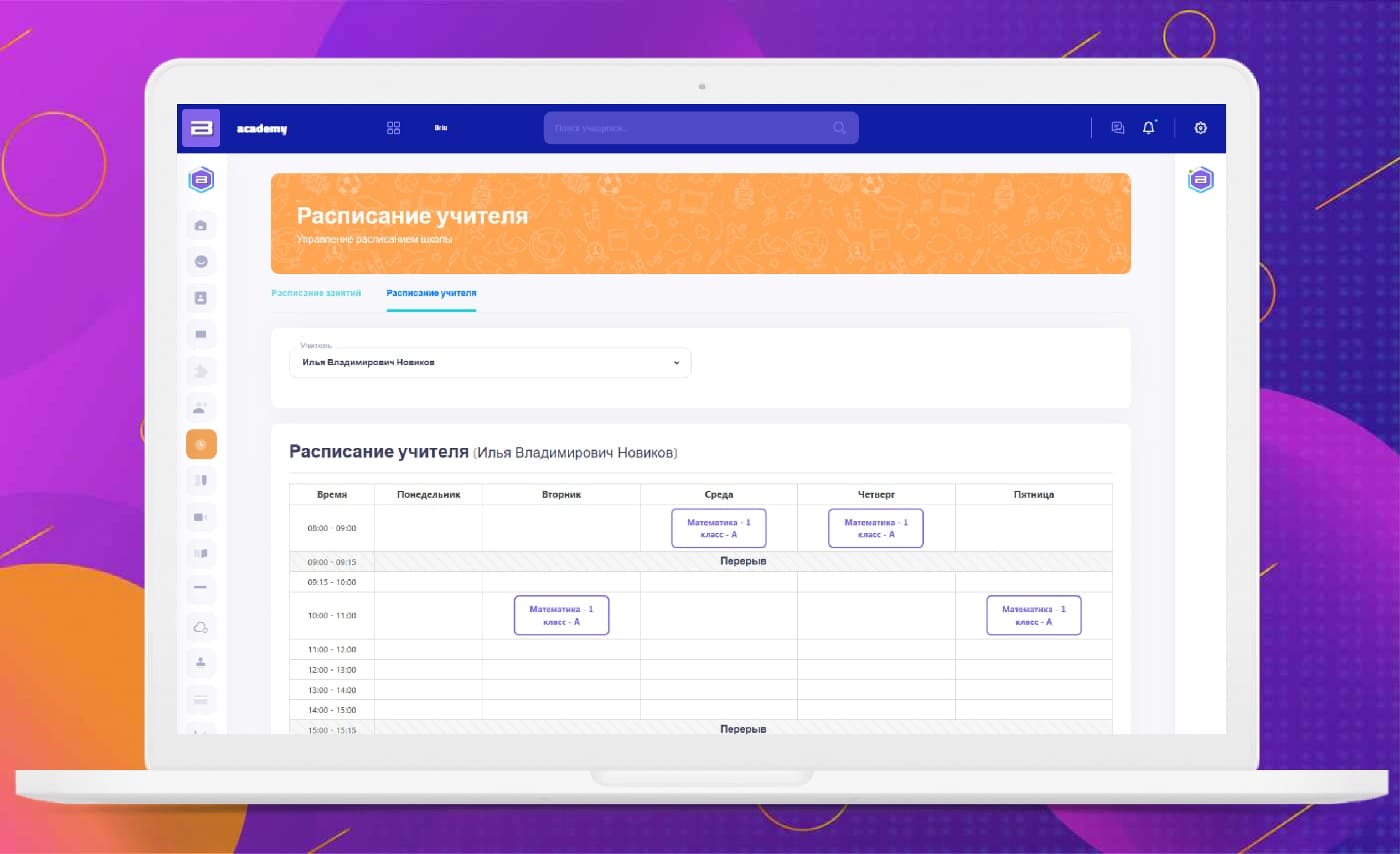Select the Расписание учителя tab
The image size is (1400, 854).
pyautogui.click(x=431, y=293)
